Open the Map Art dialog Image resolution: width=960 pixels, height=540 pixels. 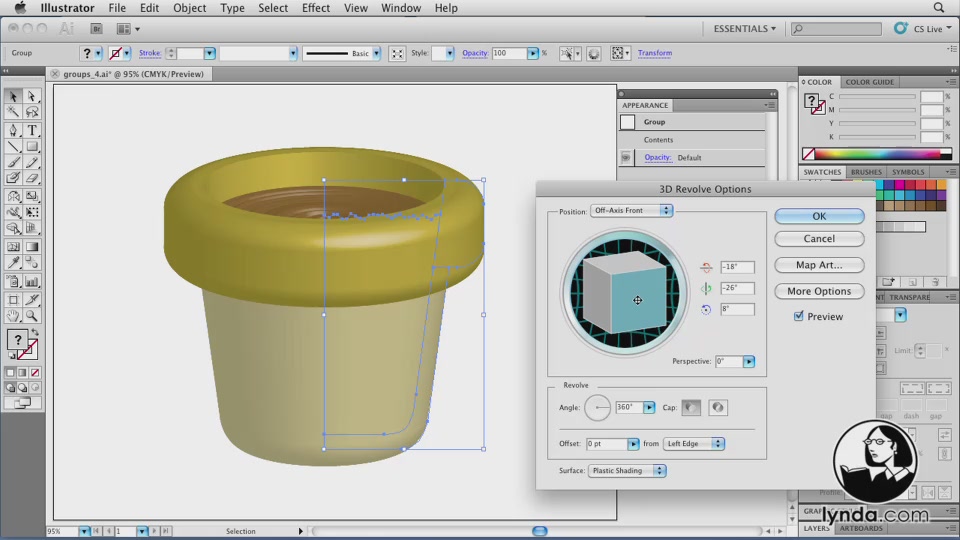(x=819, y=265)
